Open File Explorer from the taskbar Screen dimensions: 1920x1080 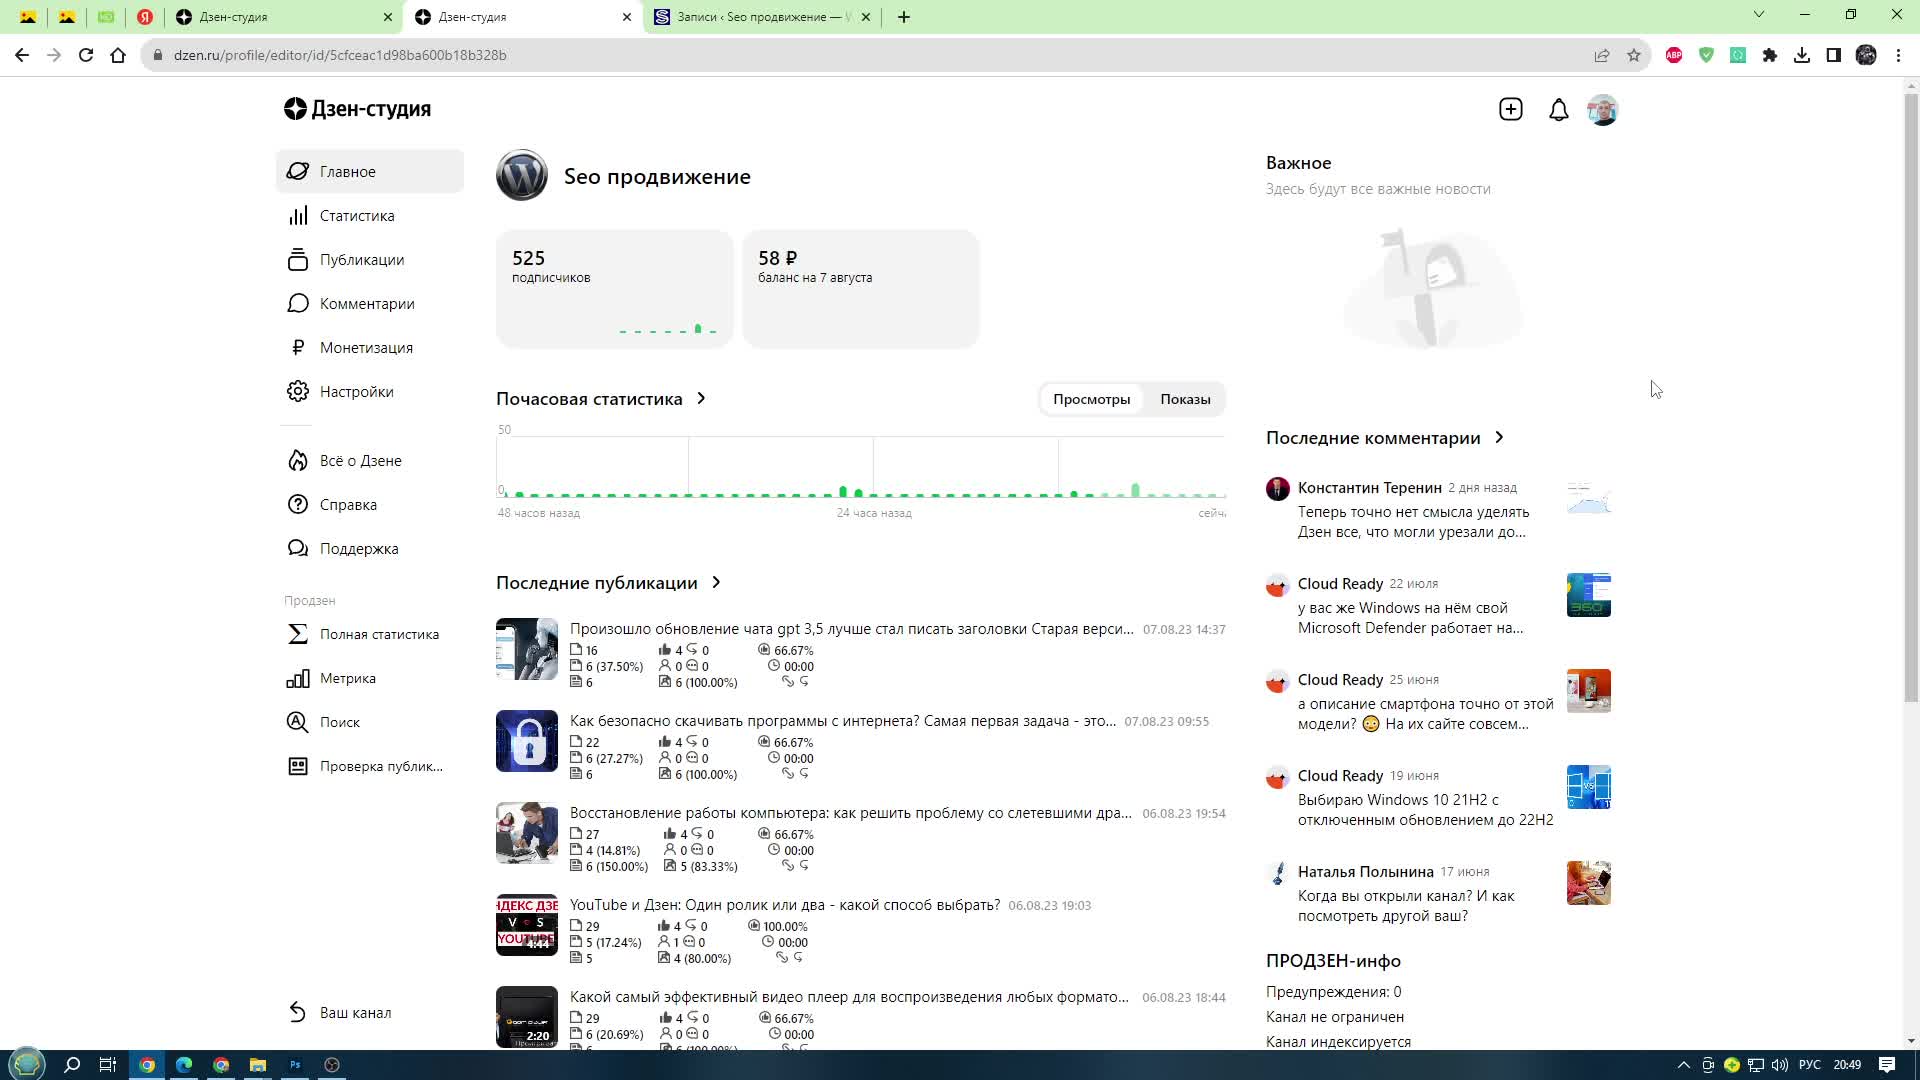[x=258, y=1065]
